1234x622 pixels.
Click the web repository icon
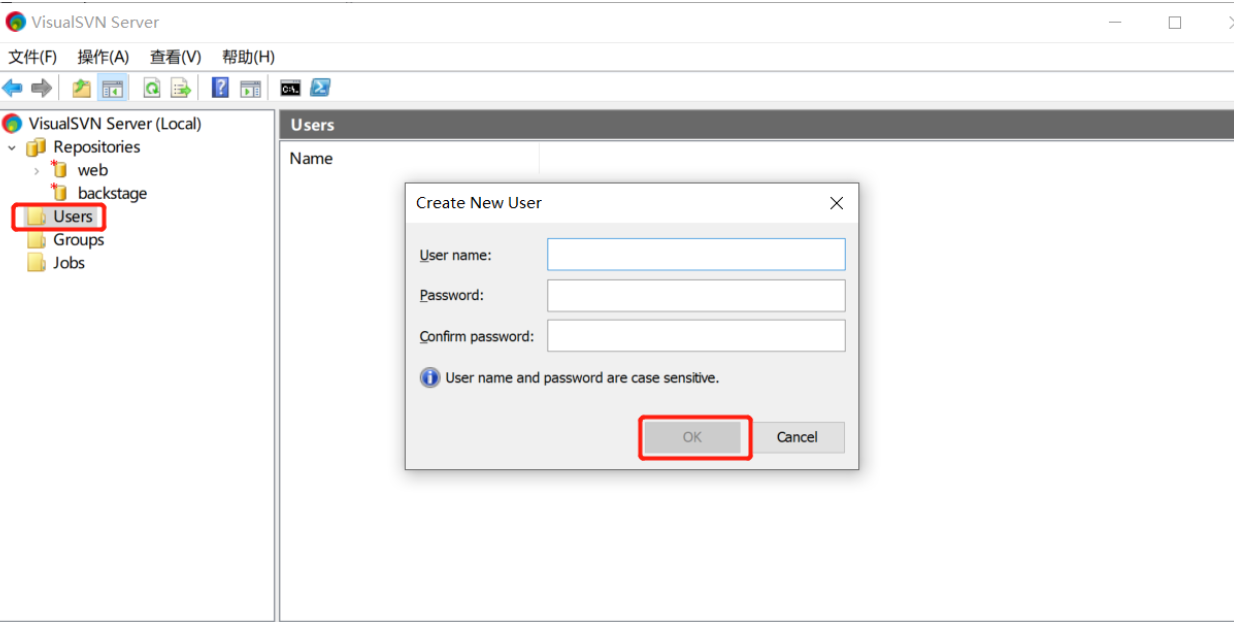click(x=60, y=170)
